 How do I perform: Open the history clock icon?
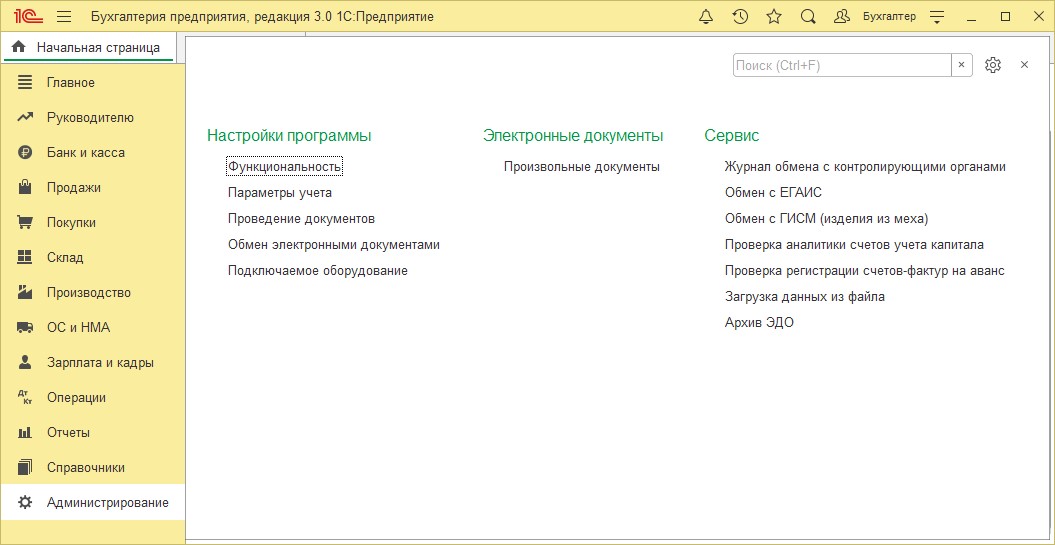[740, 17]
